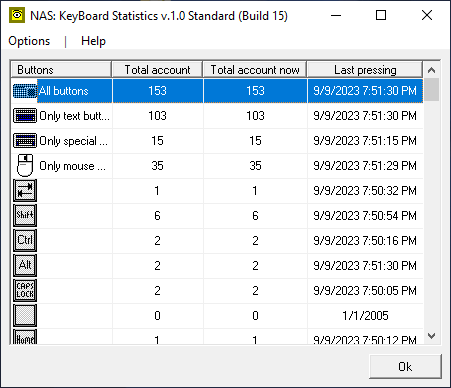Click the Last pressing column header

pos(365,70)
